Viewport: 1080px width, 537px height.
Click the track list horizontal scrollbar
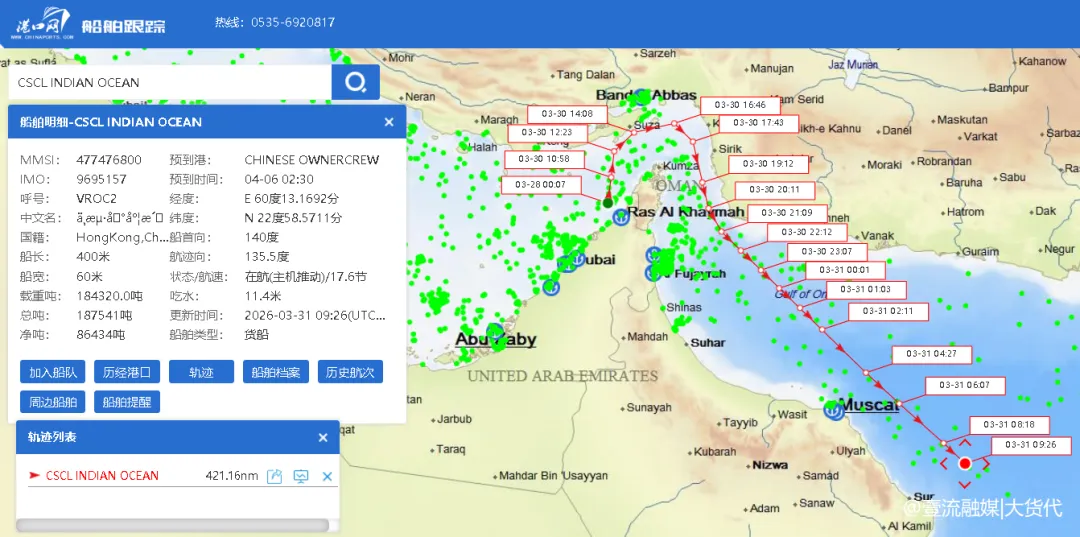pyautogui.click(x=172, y=525)
